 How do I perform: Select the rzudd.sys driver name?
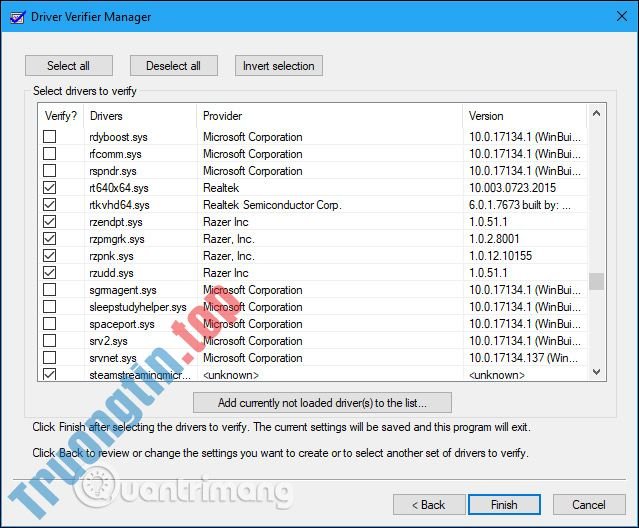112,273
